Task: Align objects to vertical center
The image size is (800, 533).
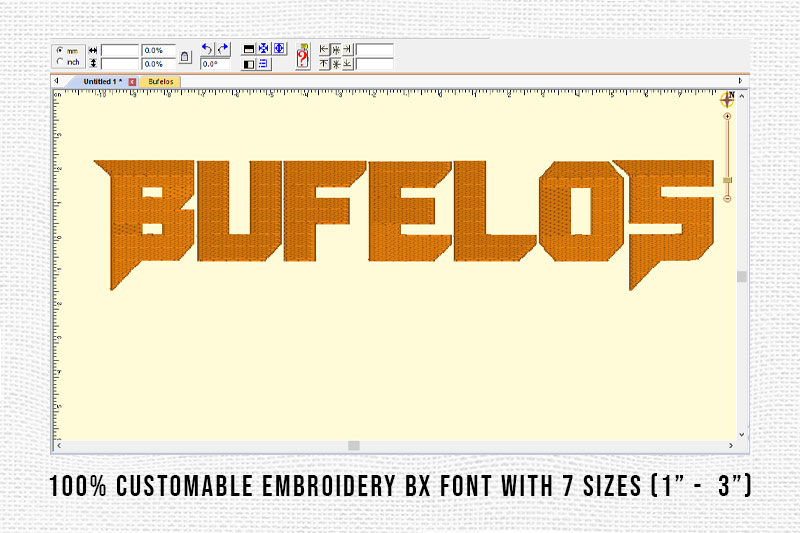Action: tap(336, 64)
